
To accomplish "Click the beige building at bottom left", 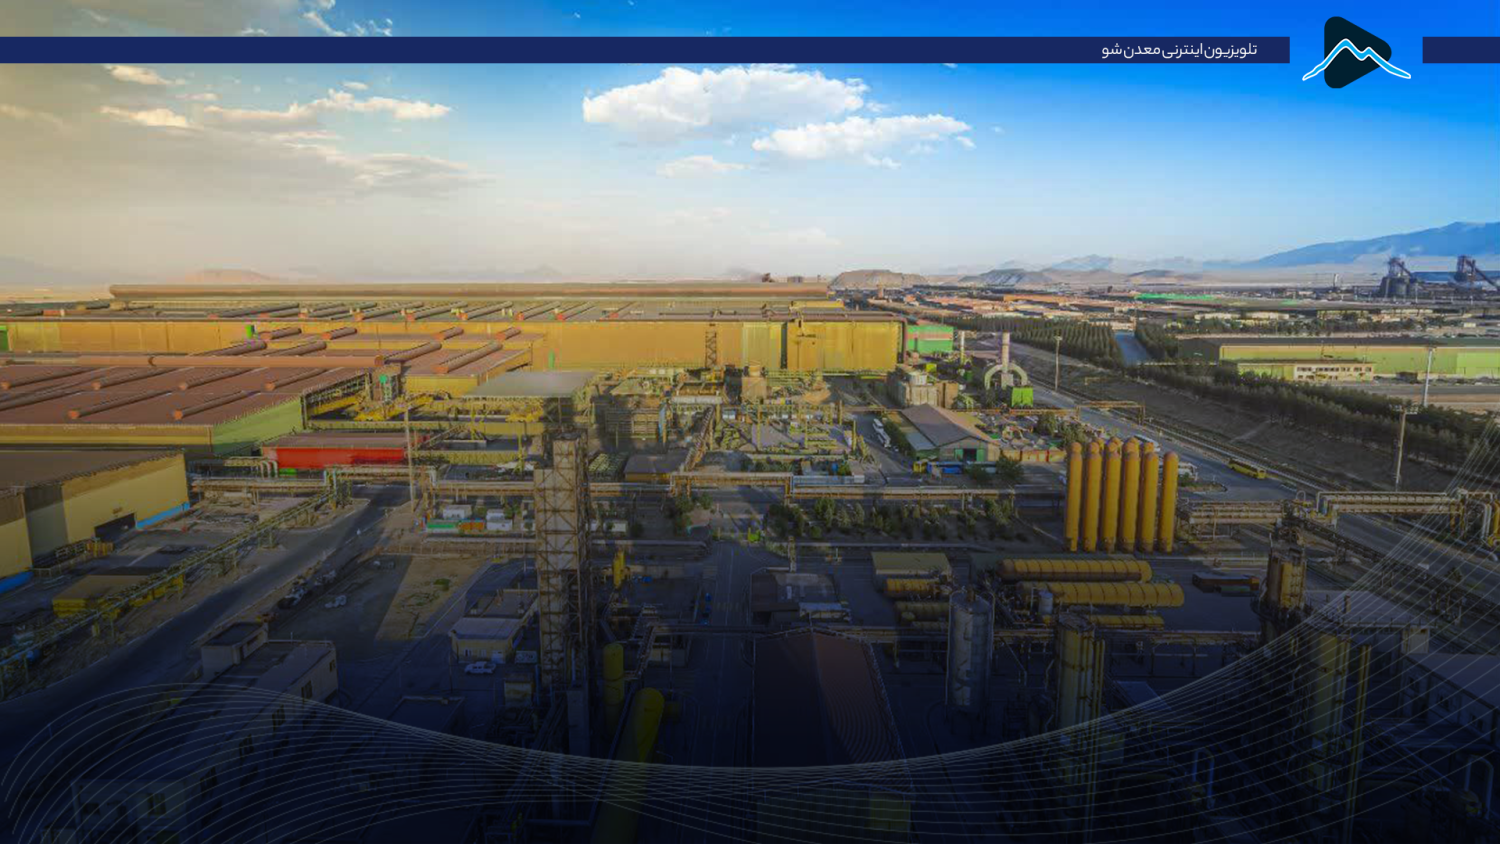I will click(x=268, y=663).
